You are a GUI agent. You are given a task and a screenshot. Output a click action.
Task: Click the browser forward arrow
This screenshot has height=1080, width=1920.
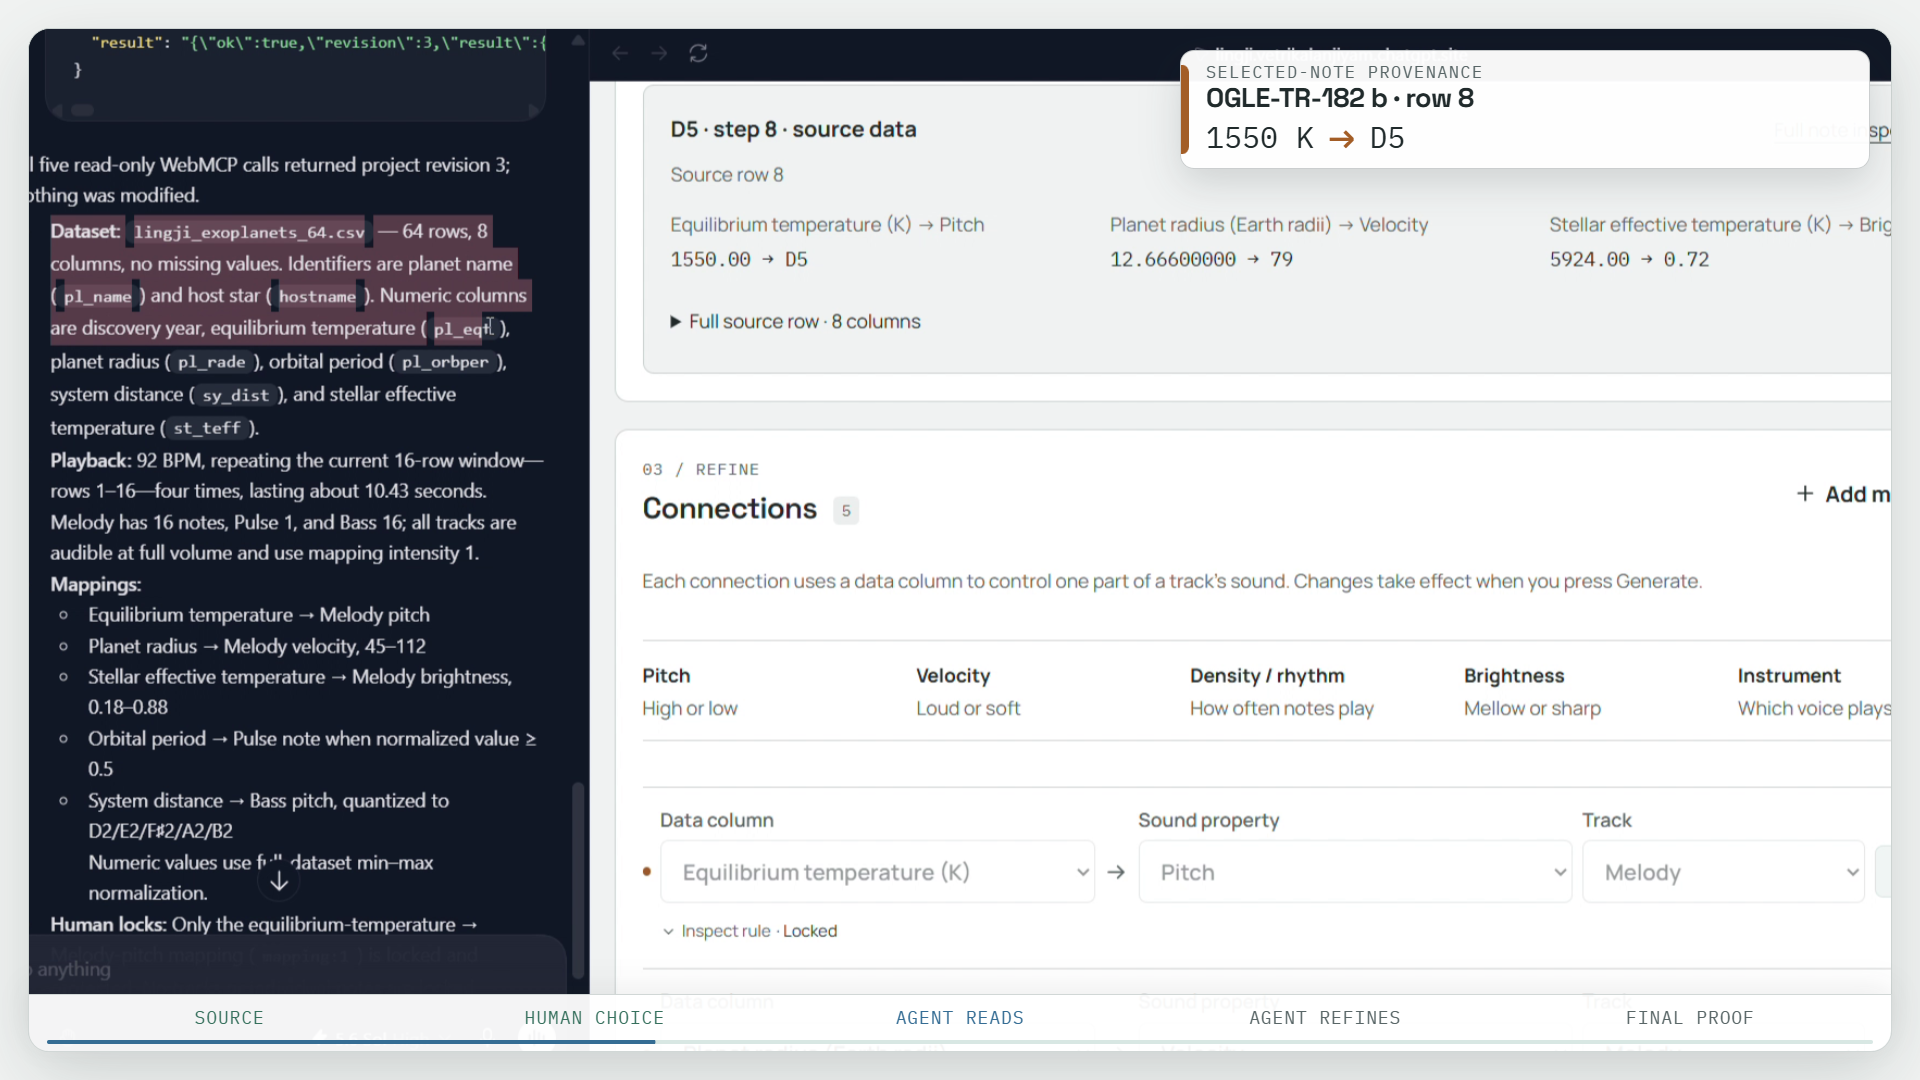click(659, 53)
